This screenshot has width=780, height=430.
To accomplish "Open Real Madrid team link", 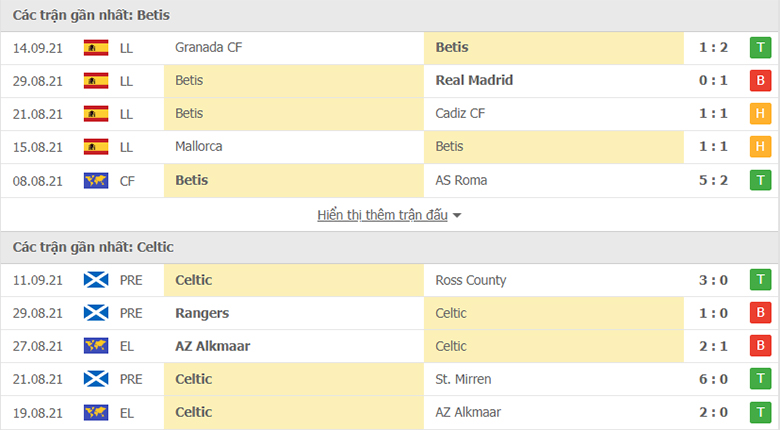I will tap(474, 80).
